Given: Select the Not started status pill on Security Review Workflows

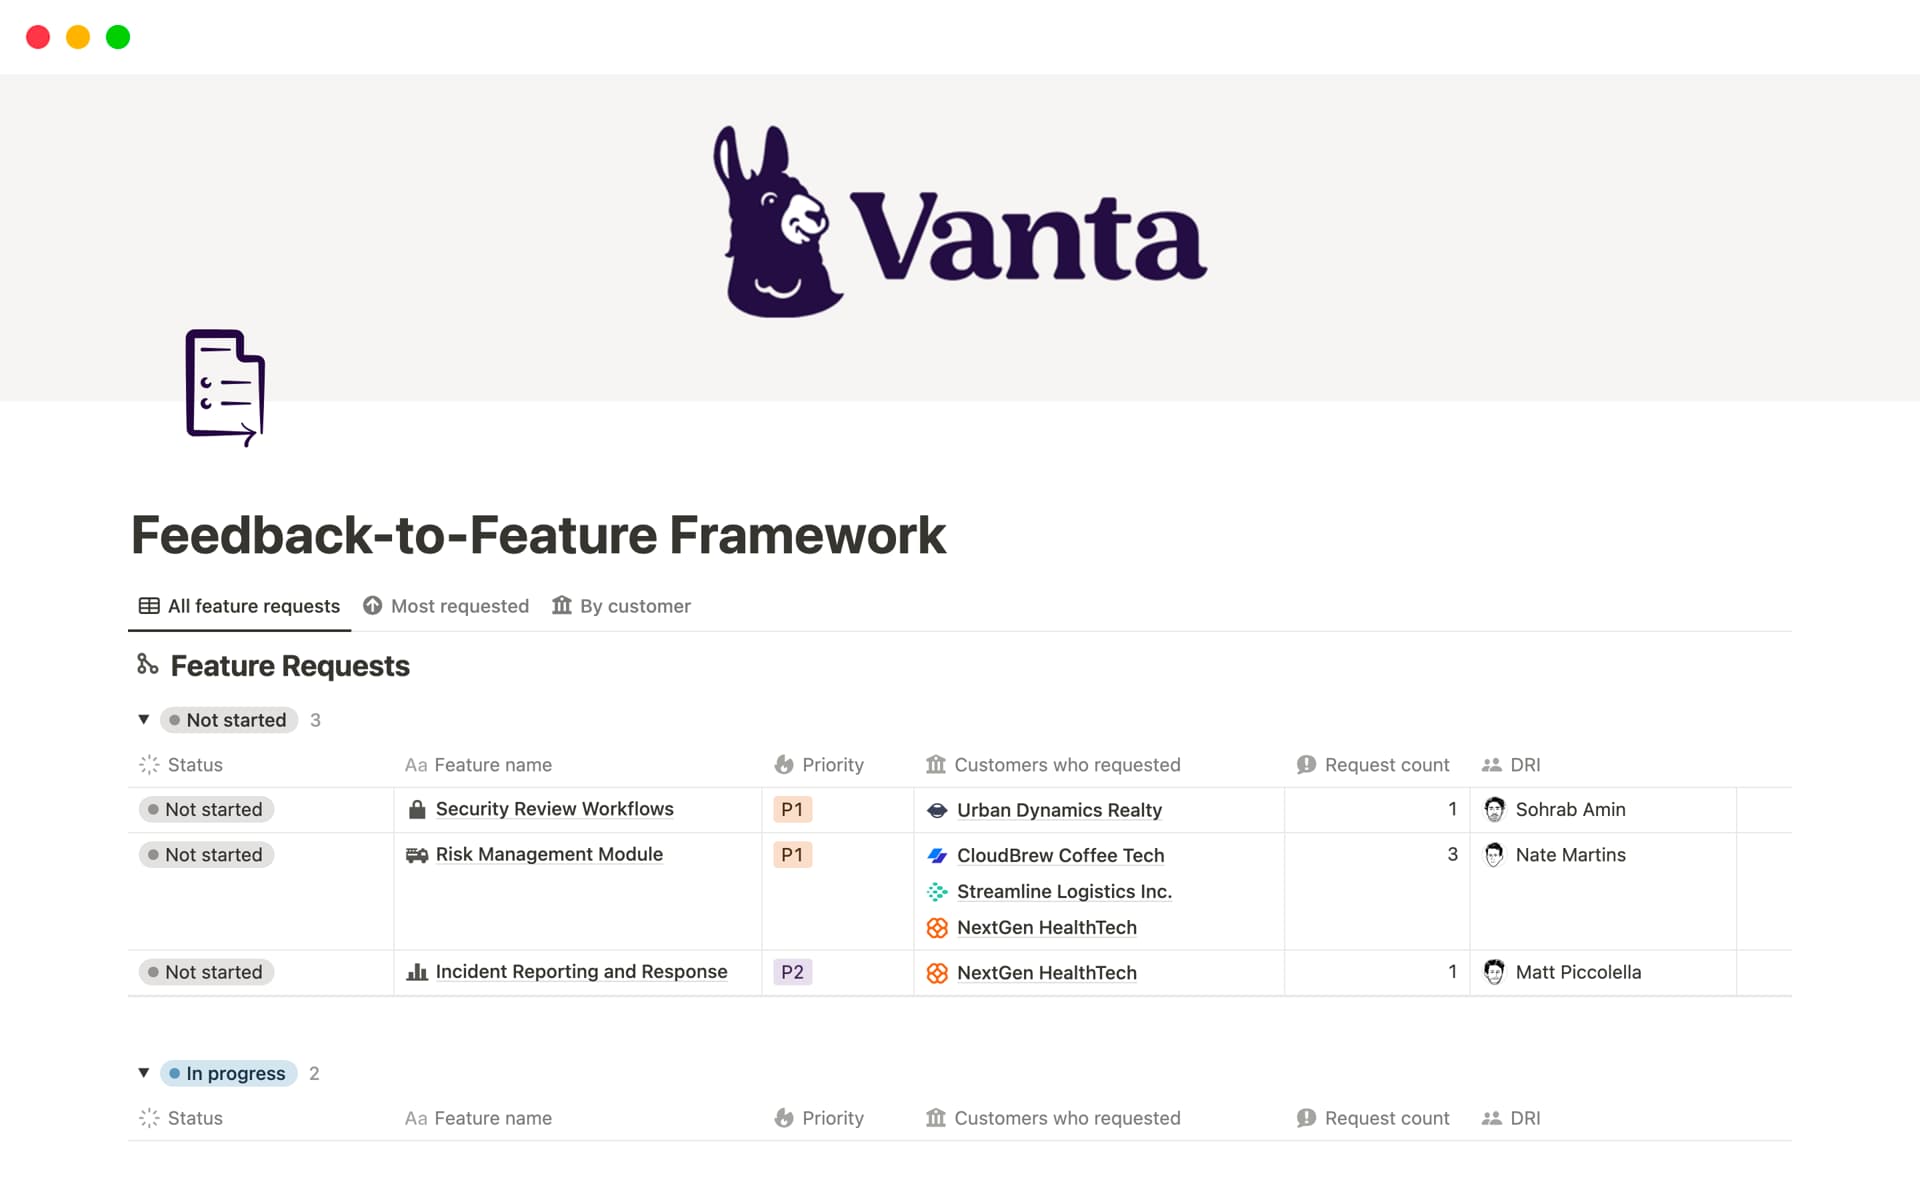Looking at the screenshot, I should pos(205,809).
